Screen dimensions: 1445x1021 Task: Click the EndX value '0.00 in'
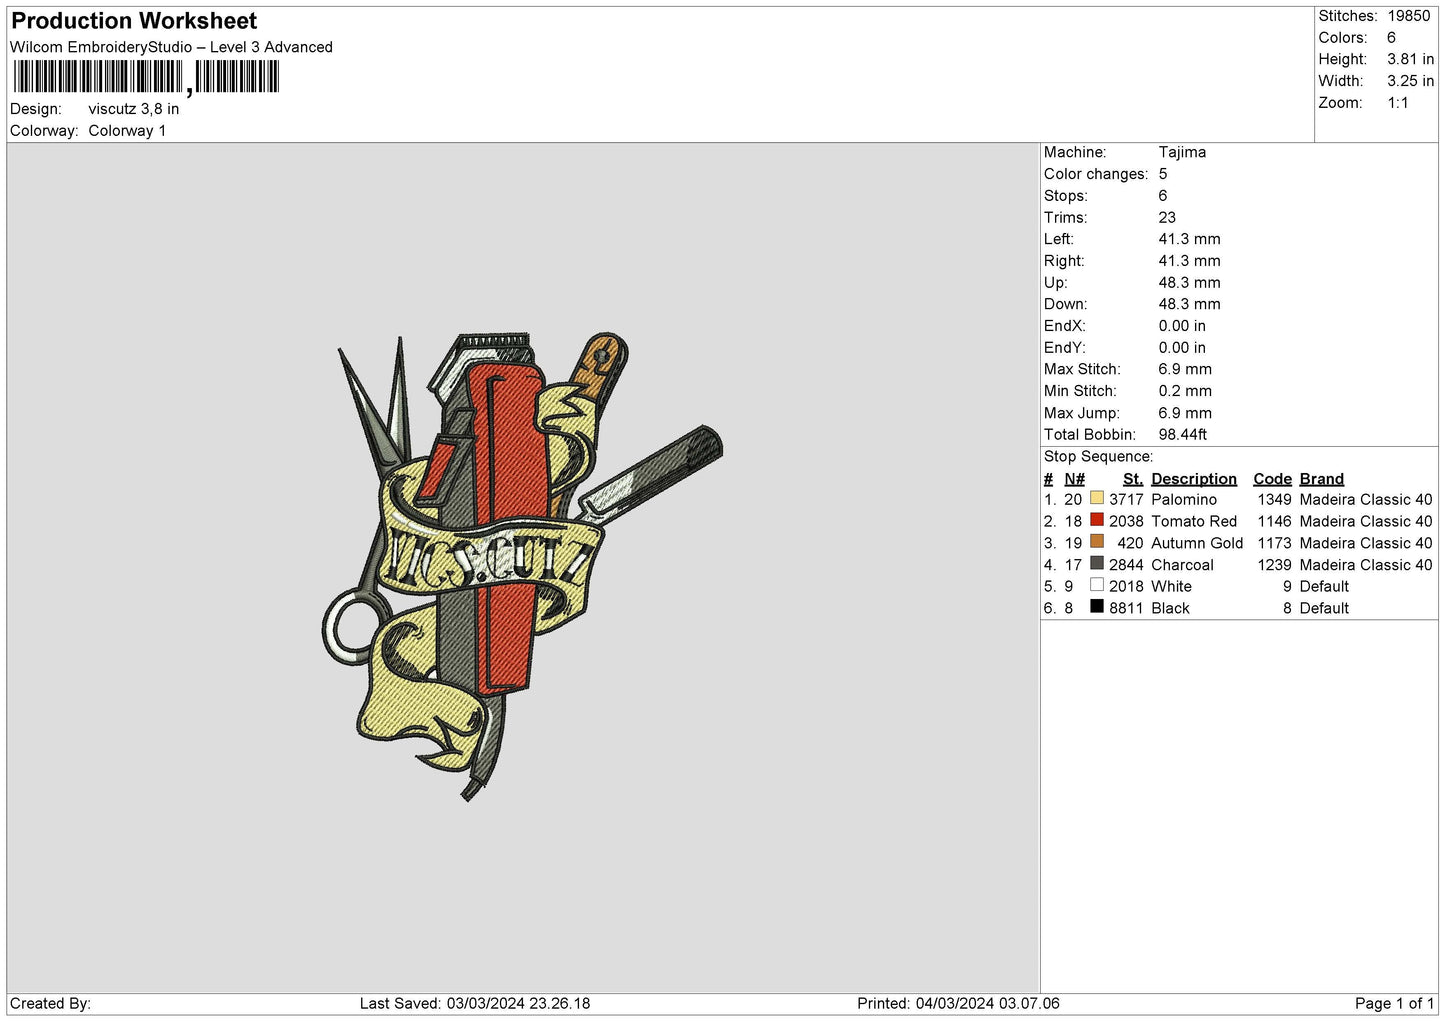click(x=1182, y=326)
